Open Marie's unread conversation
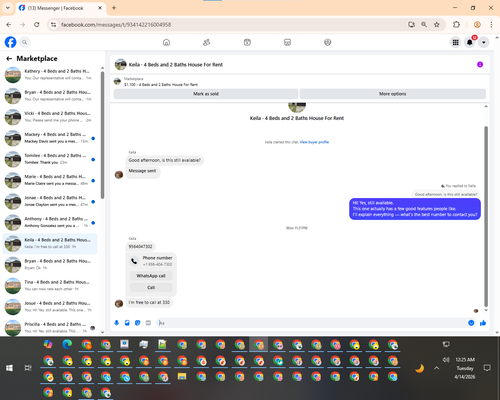The height and width of the screenshot is (400, 500). pyautogui.click(x=50, y=180)
